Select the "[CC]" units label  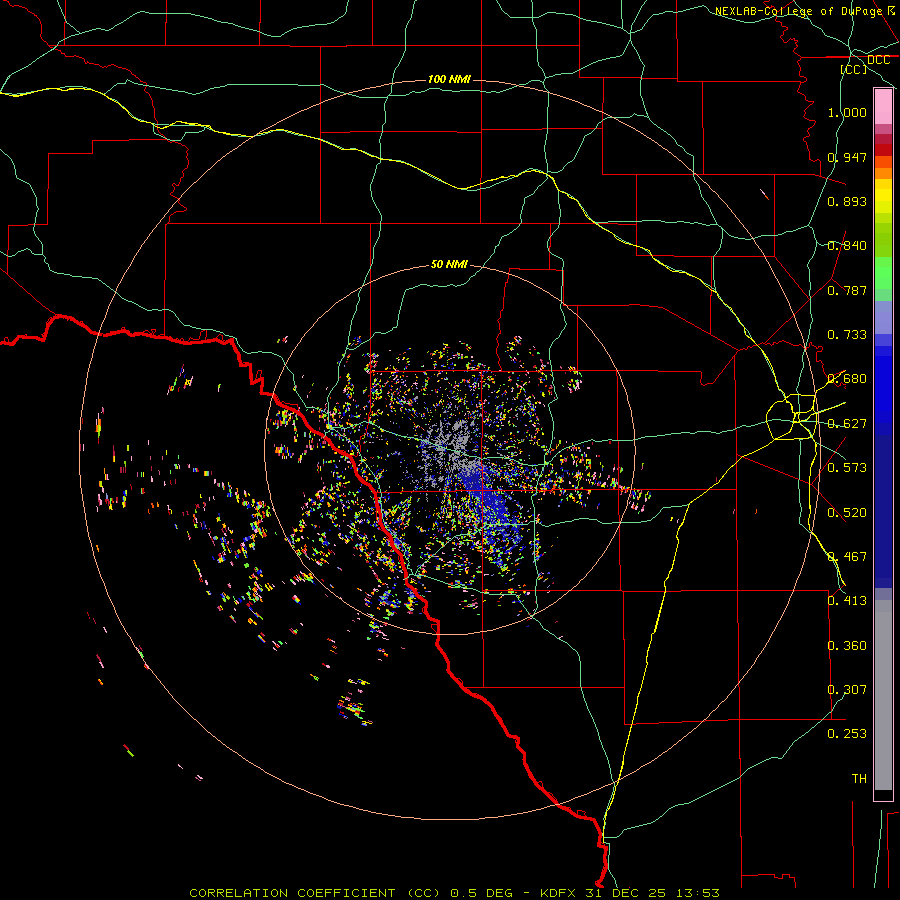click(854, 69)
